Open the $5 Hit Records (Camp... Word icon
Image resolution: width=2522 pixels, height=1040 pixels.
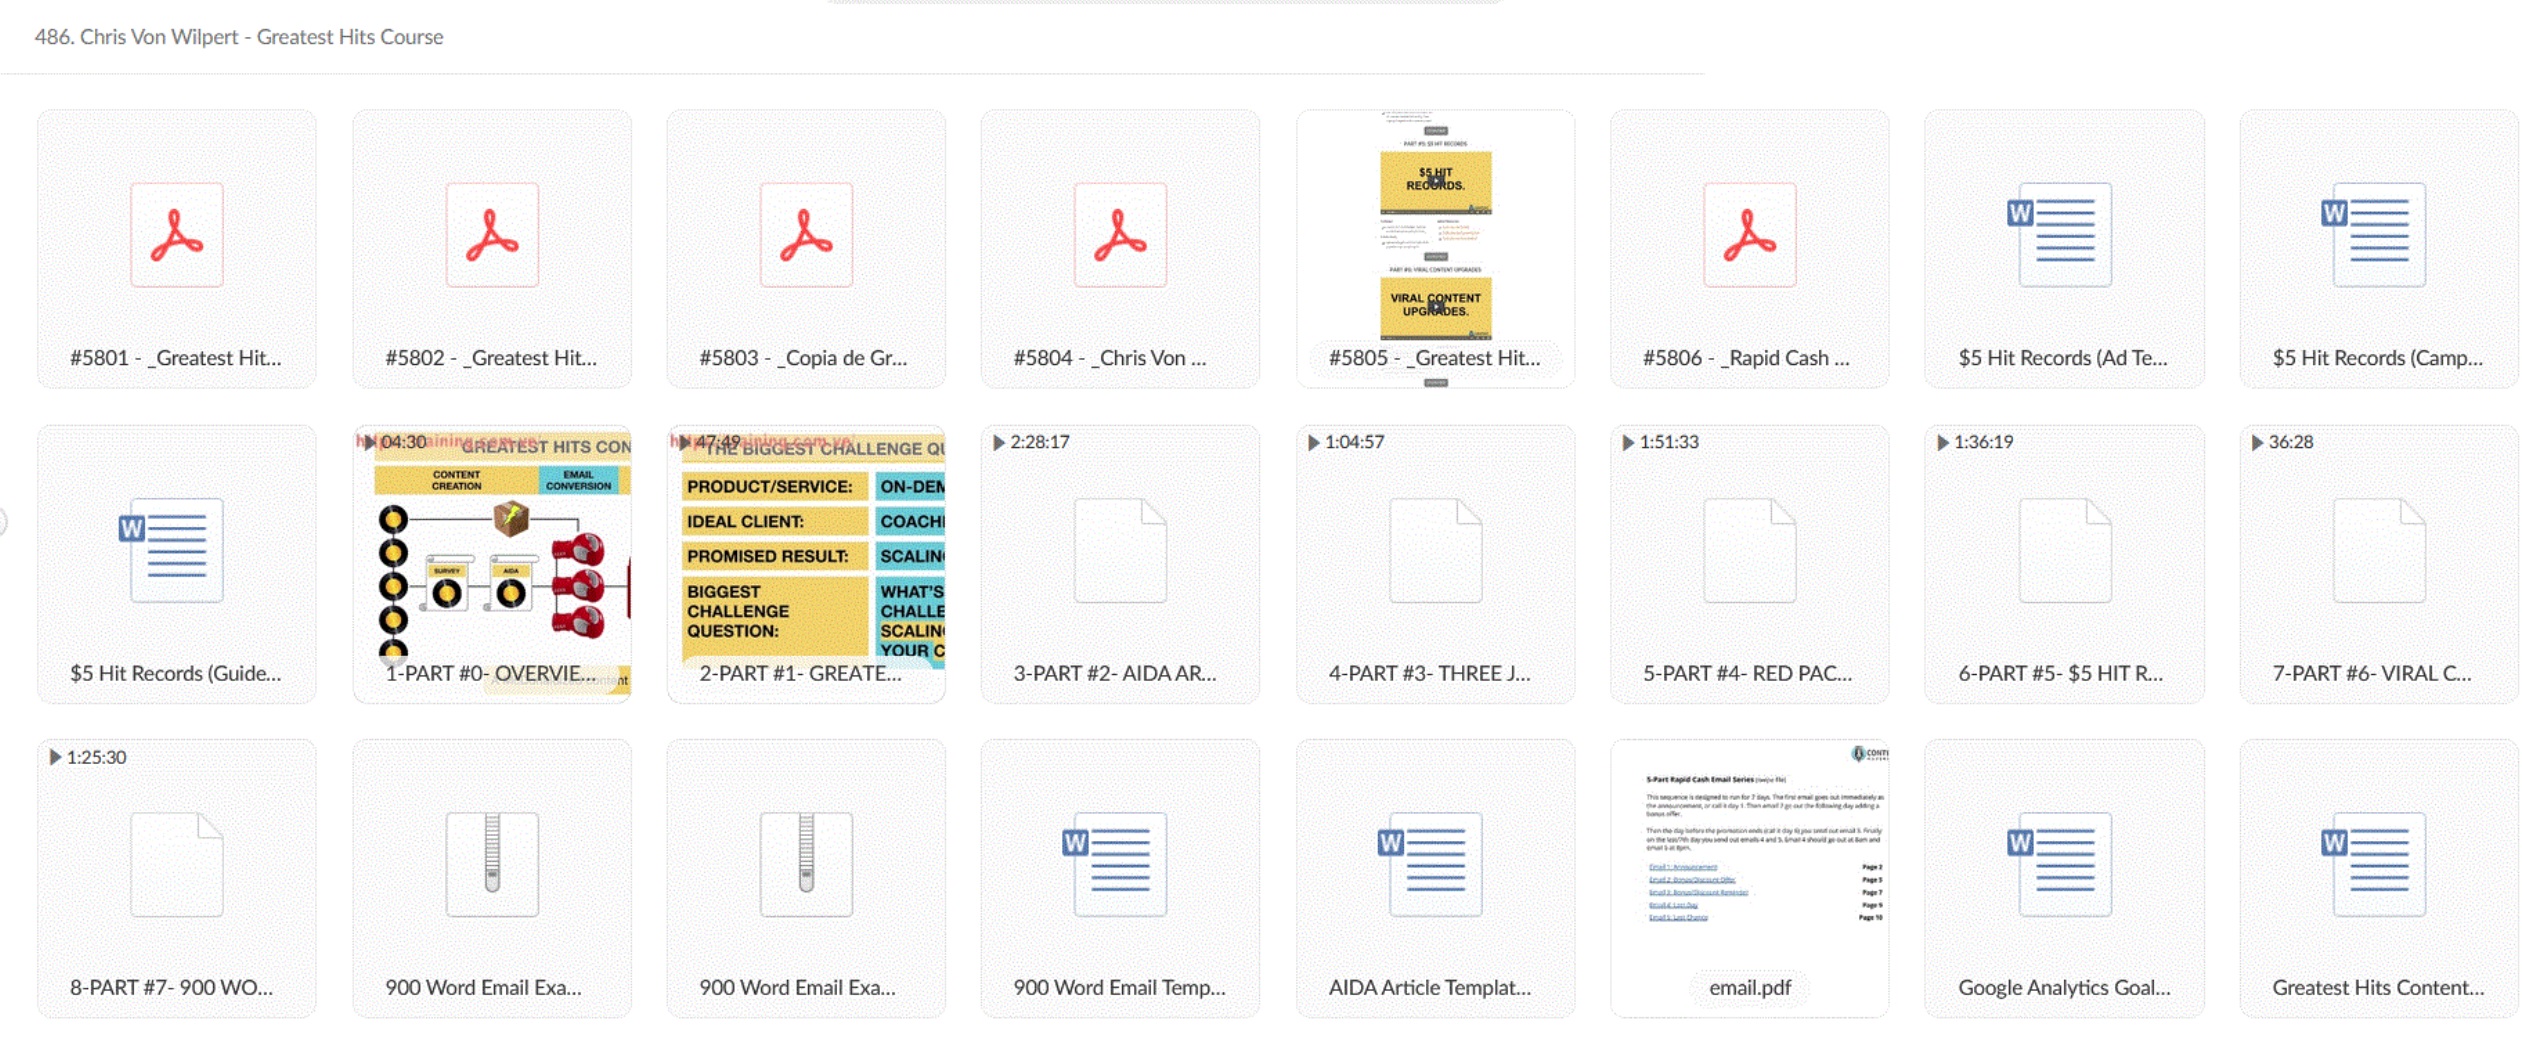pyautogui.click(x=2373, y=235)
